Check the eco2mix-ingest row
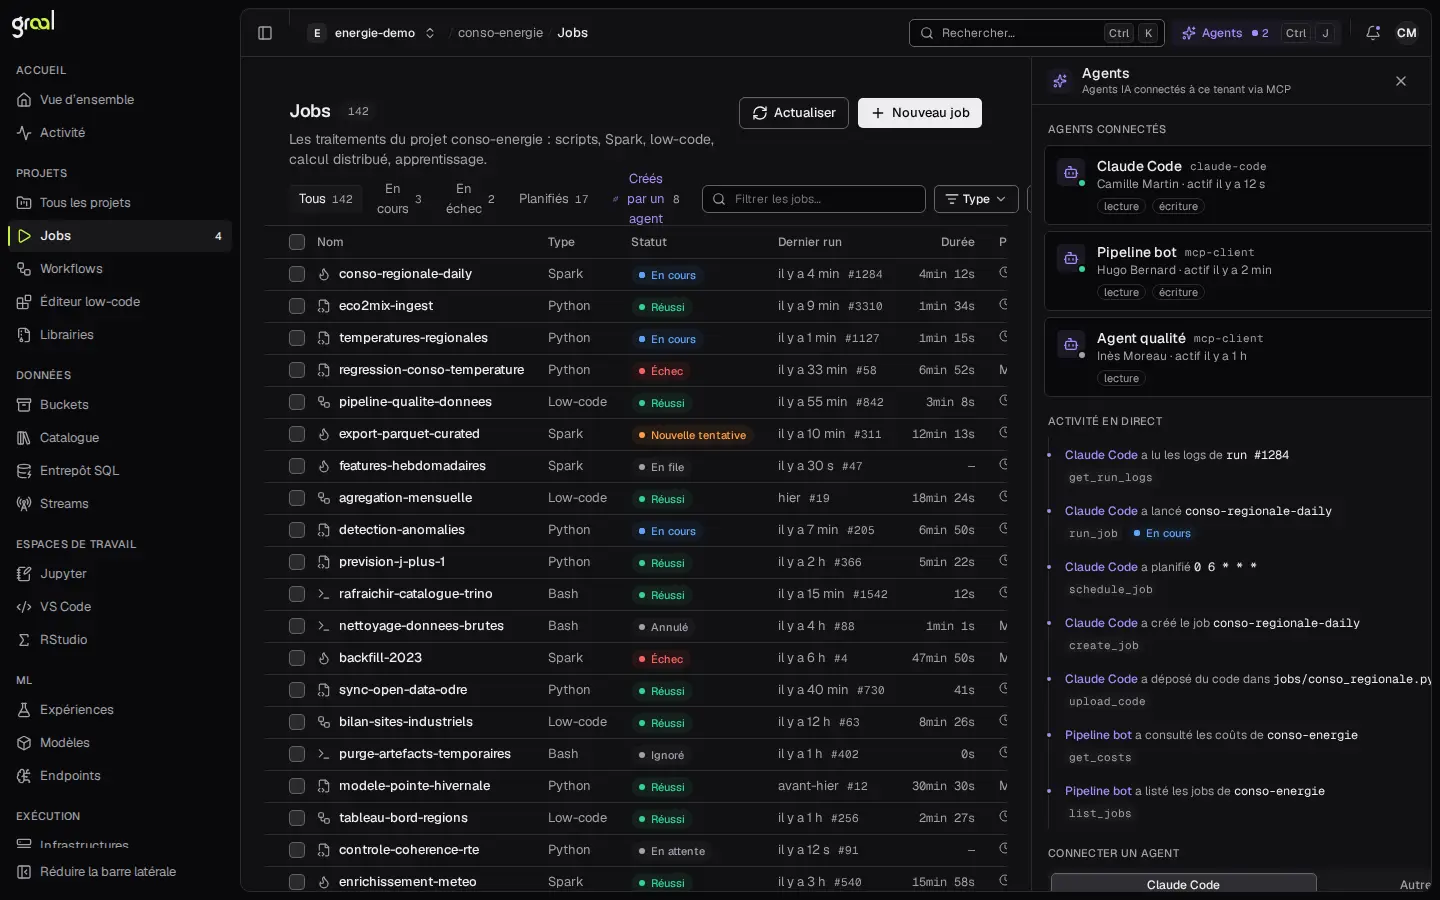Image resolution: width=1440 pixels, height=900 pixels. 297,306
